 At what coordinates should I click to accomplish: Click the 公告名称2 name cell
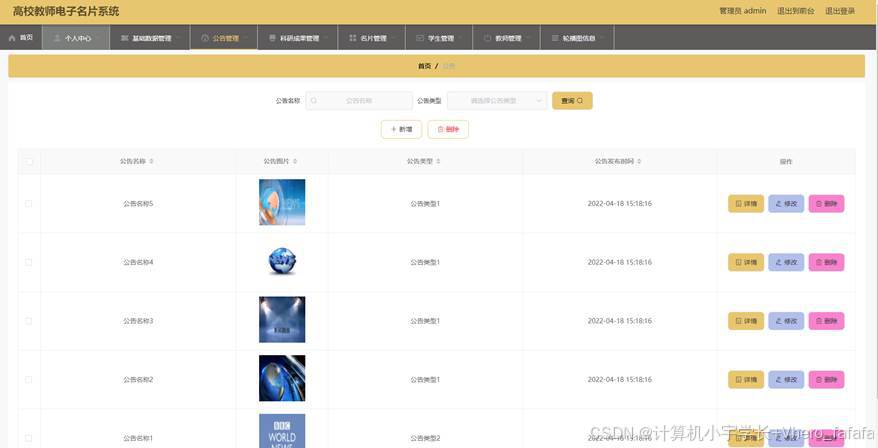click(138, 380)
